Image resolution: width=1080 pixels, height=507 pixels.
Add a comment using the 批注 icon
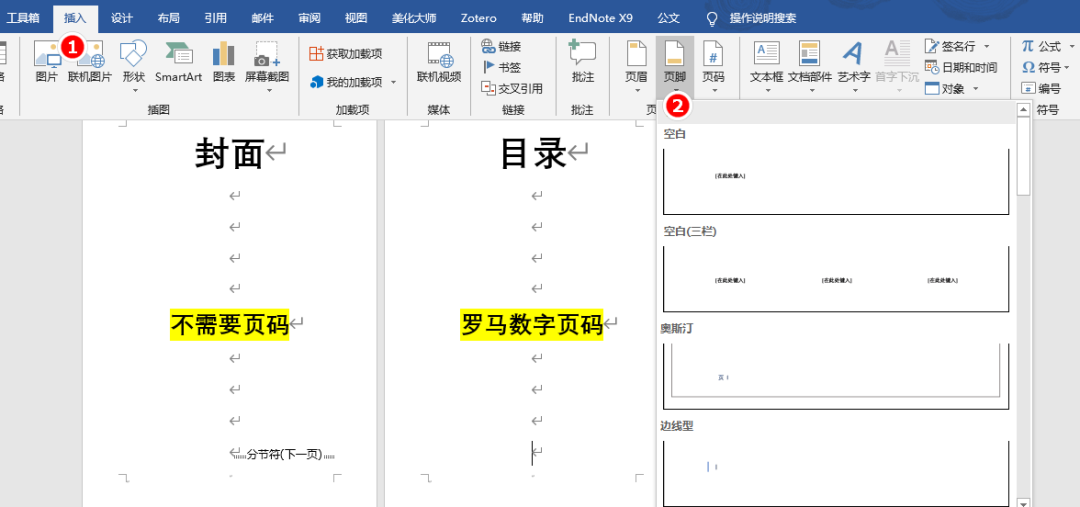[x=582, y=62]
